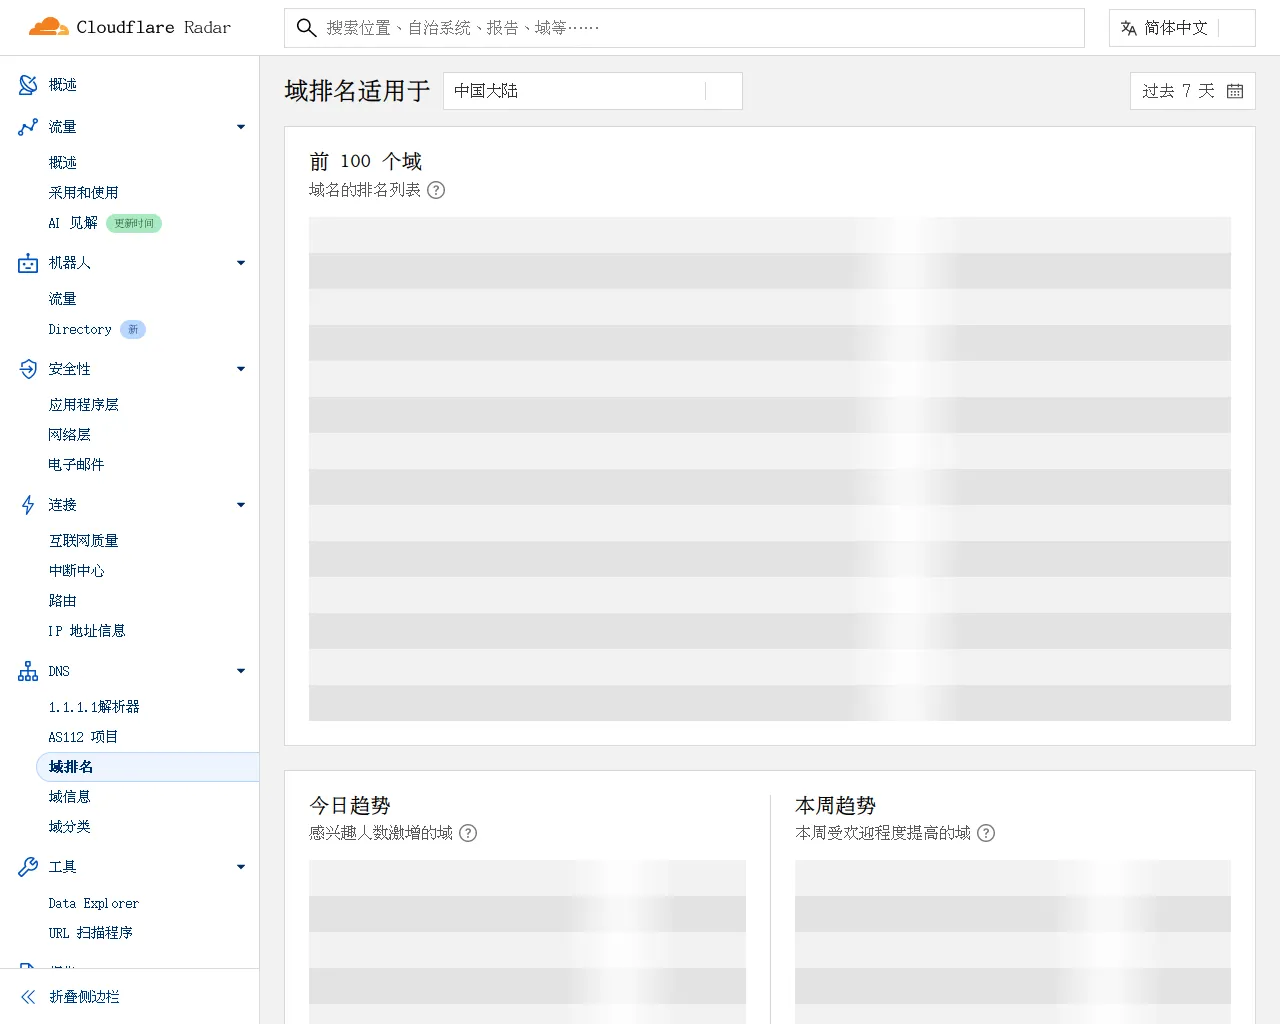Open the AI 见解 link
The height and width of the screenshot is (1024, 1280).
coord(73,223)
